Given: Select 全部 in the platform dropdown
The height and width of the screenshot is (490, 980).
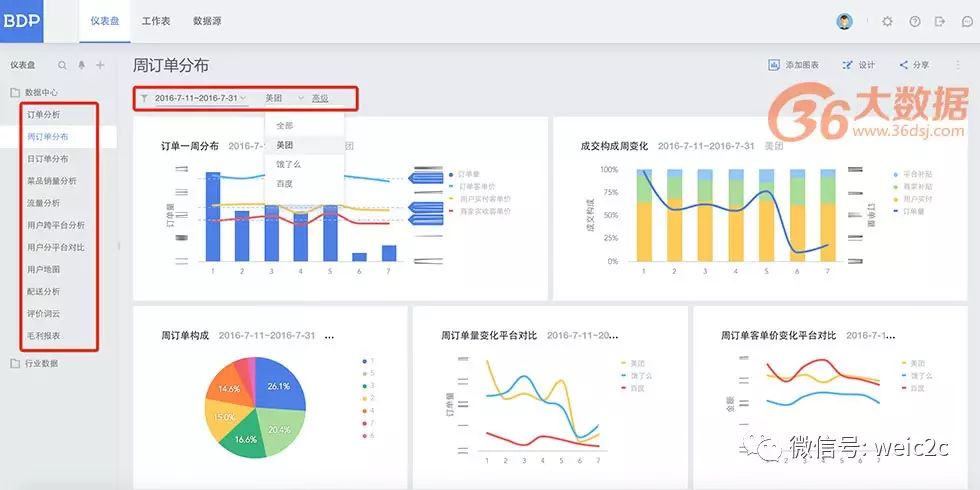Looking at the screenshot, I should [304, 126].
